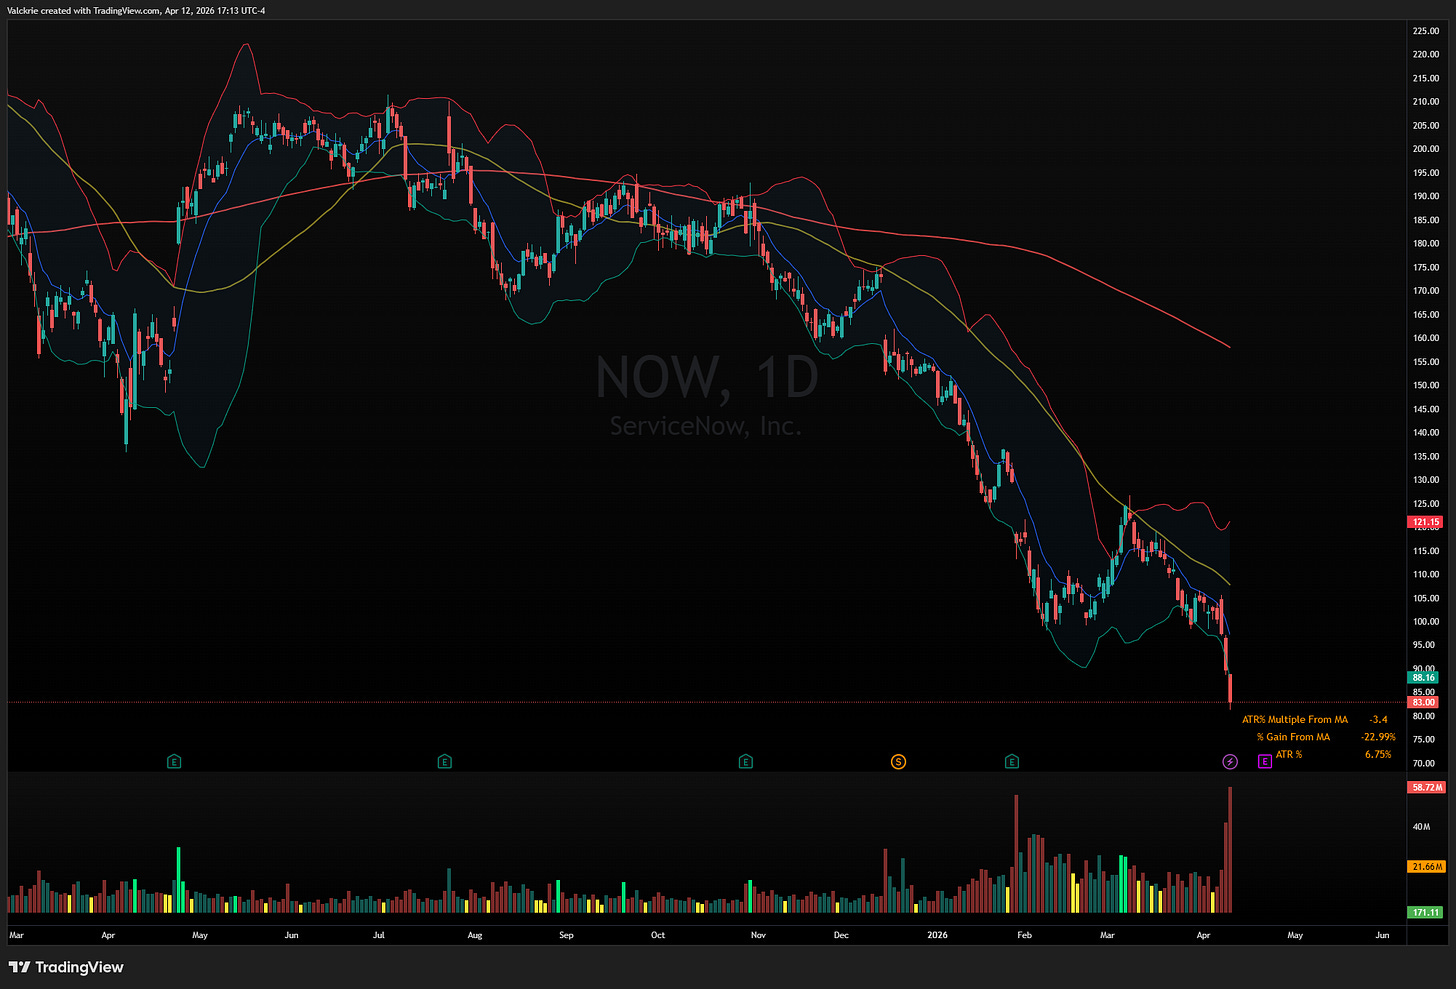Click the 225.00 price axis label
This screenshot has height=989, width=1456.
point(1426,31)
